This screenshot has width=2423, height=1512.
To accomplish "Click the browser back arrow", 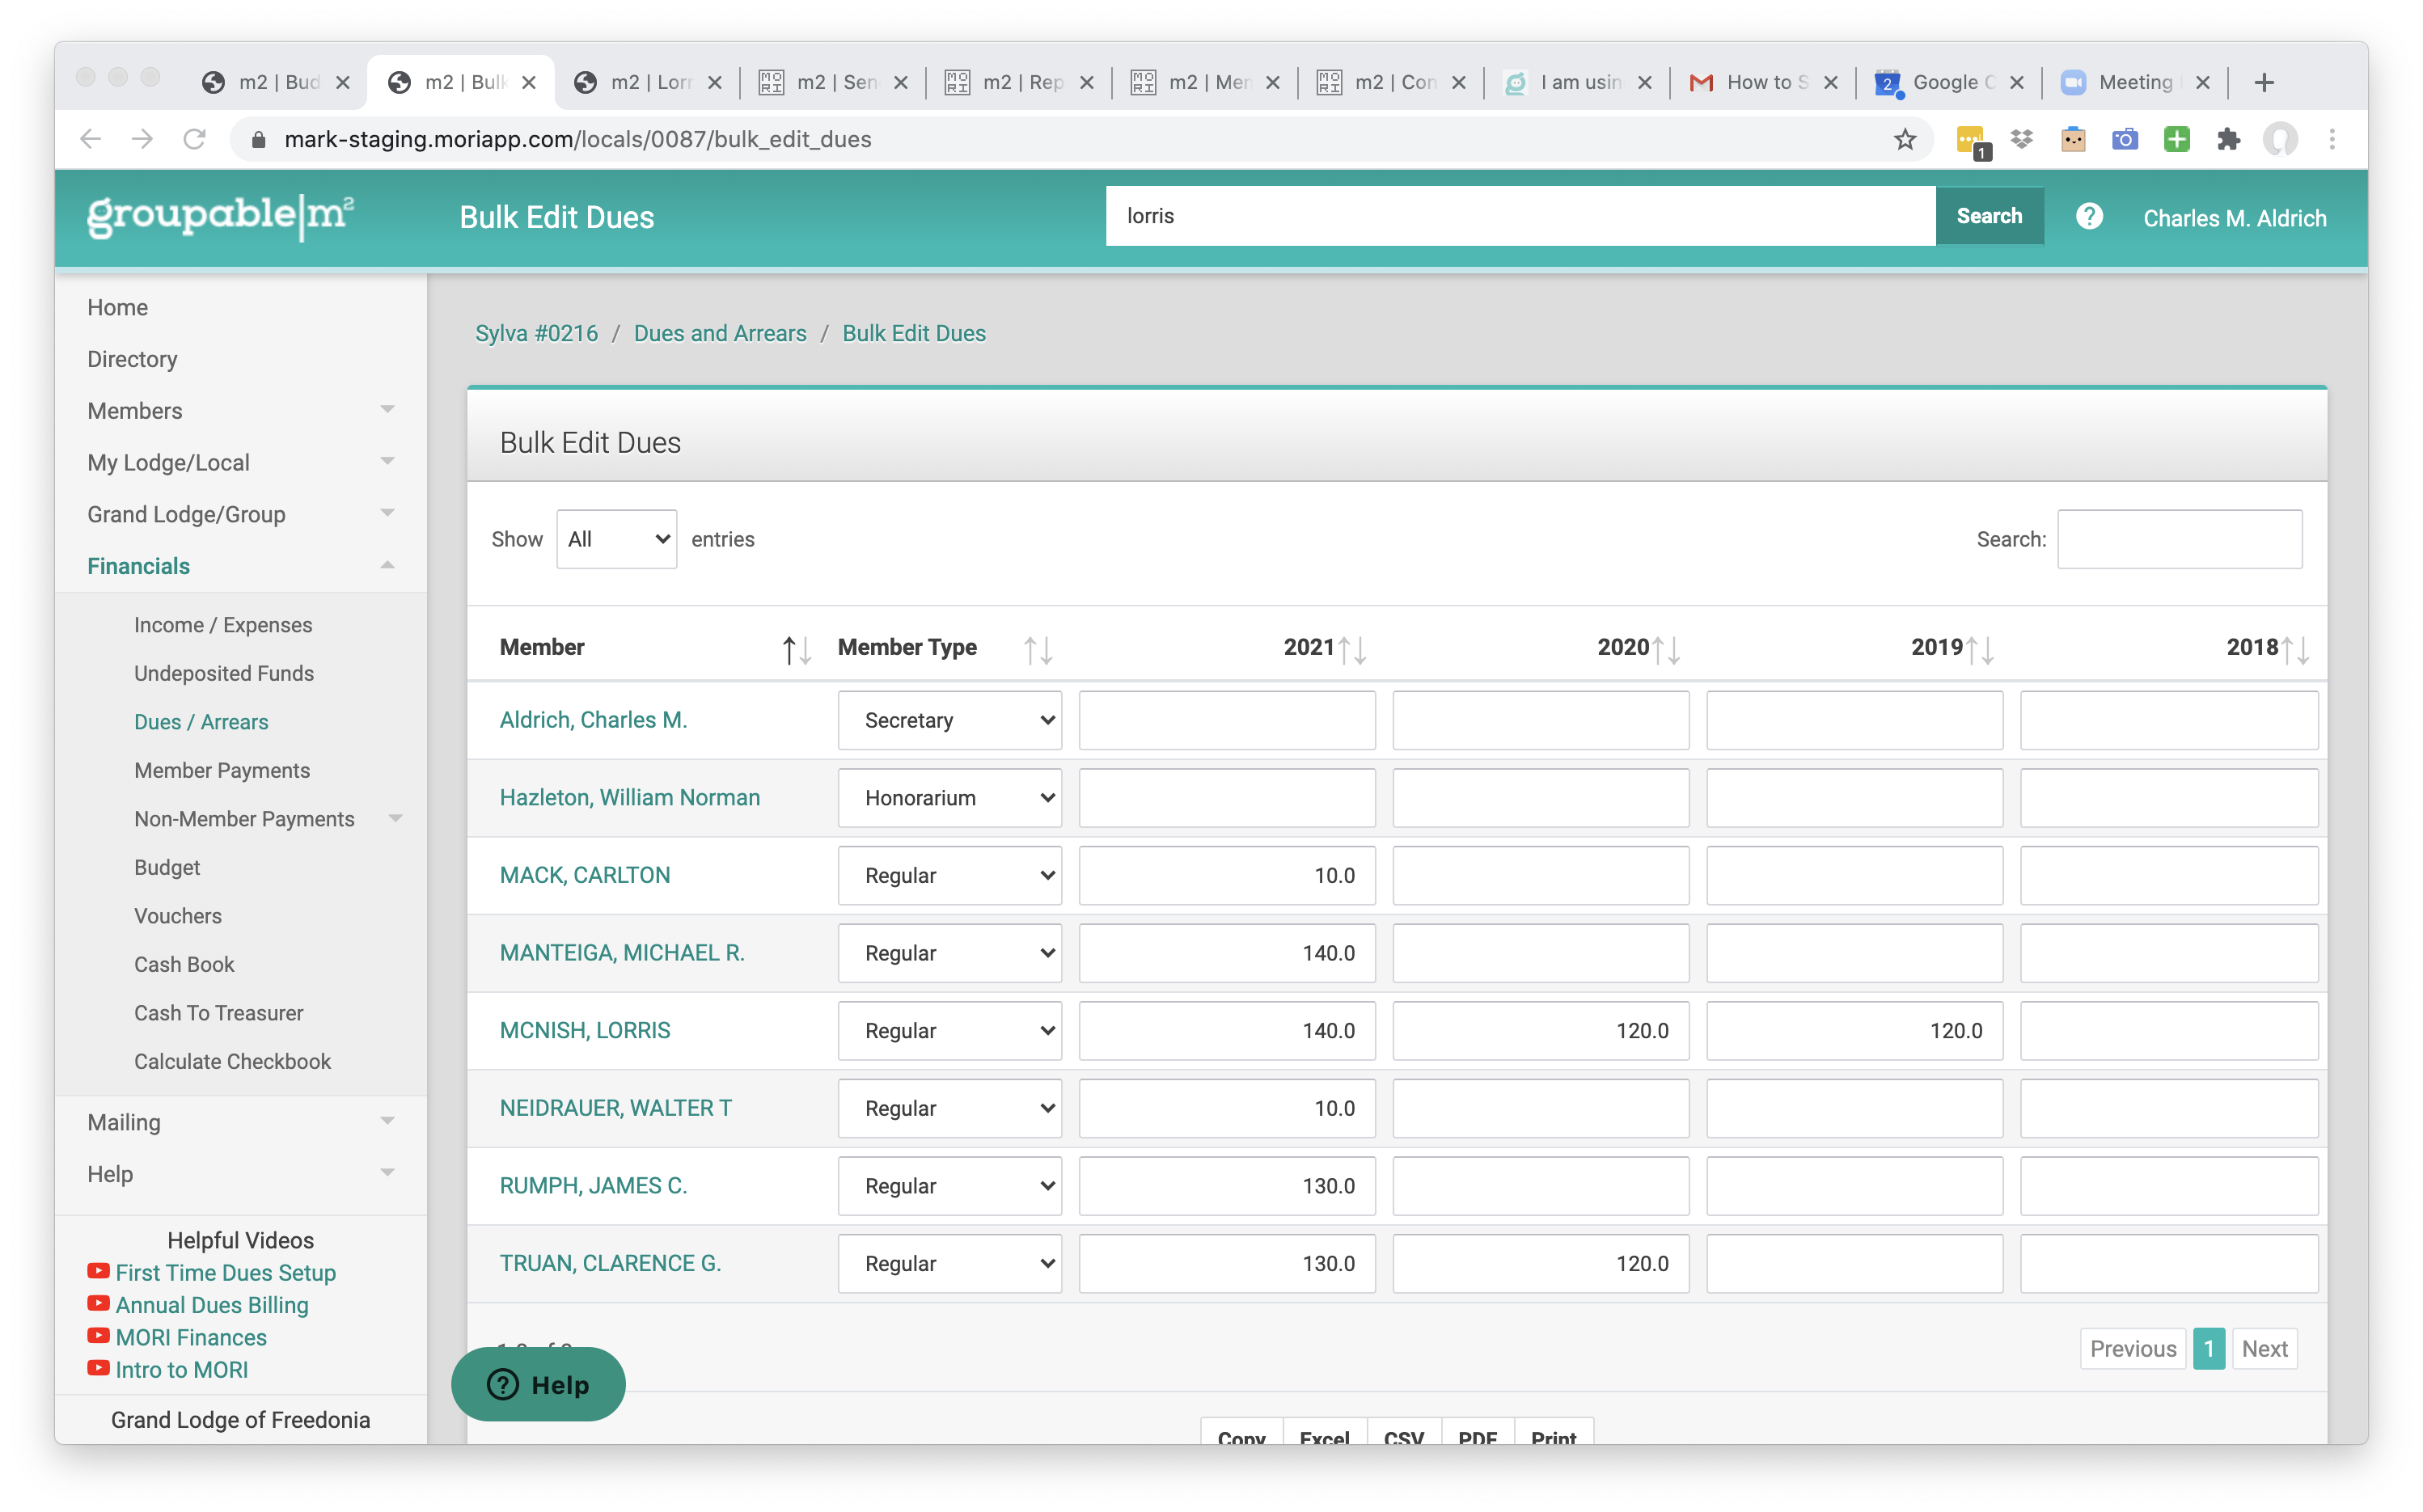I will 90,139.
